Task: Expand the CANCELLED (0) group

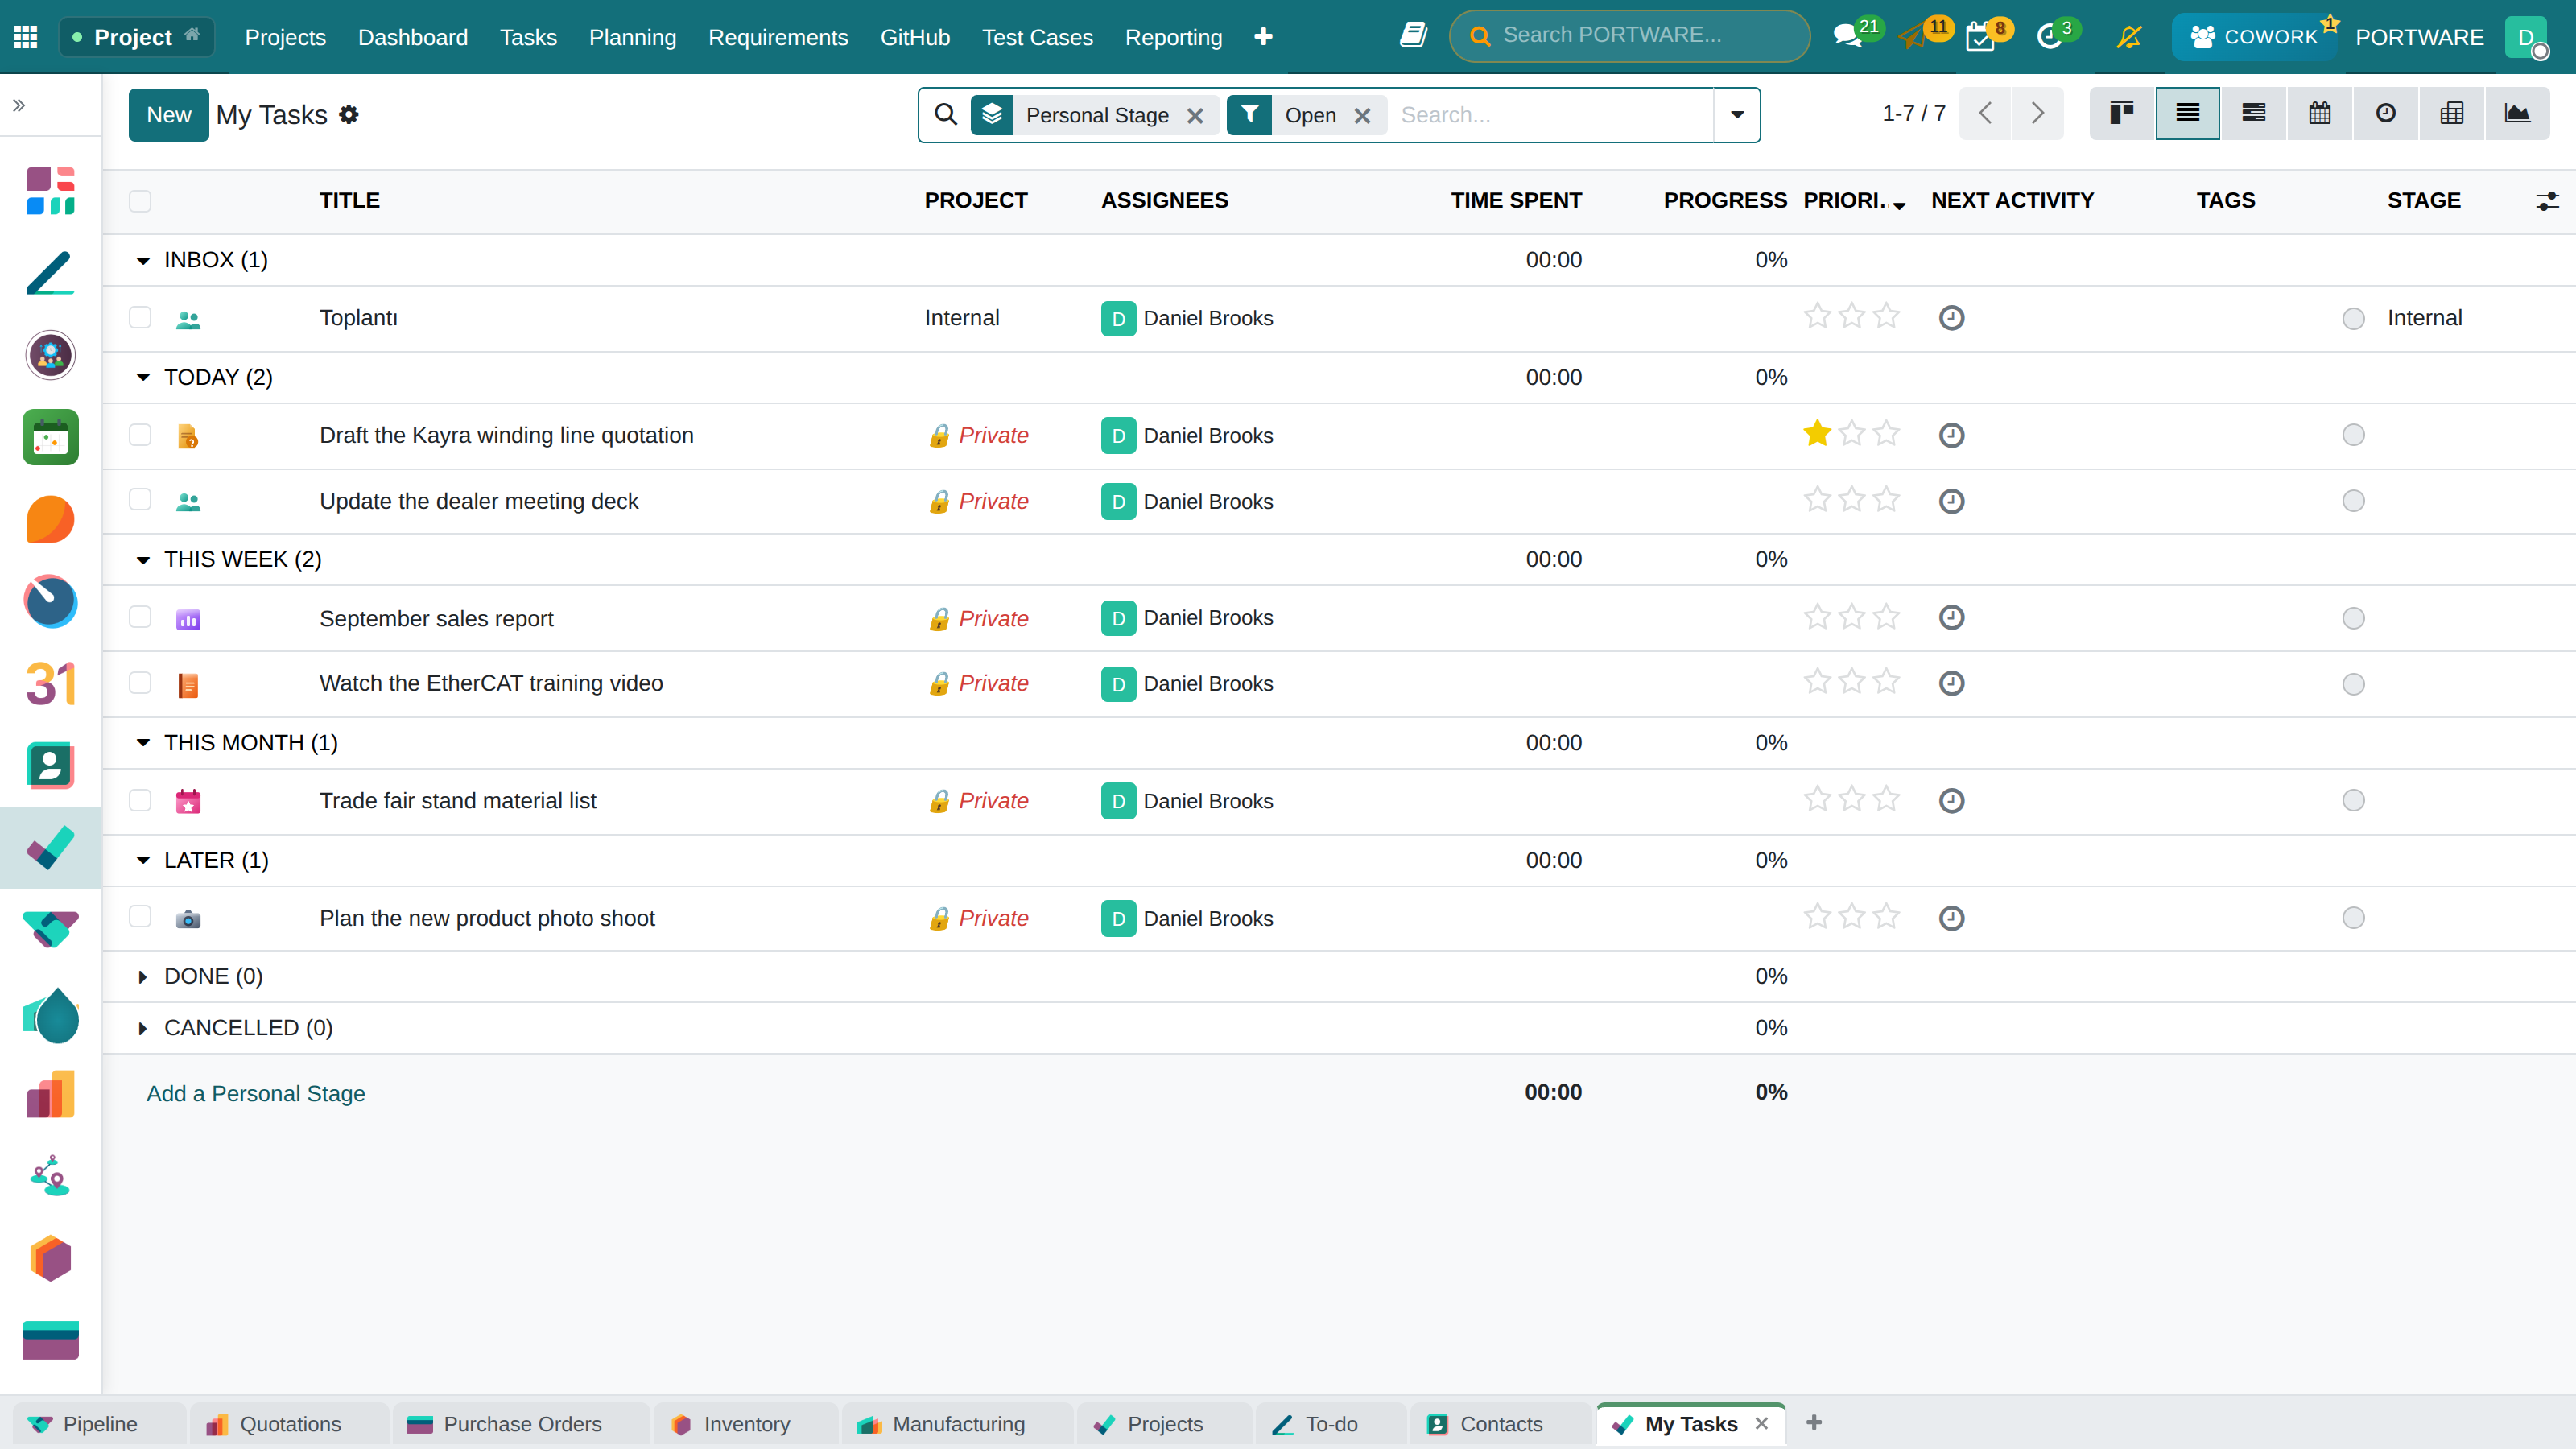Action: point(143,1029)
